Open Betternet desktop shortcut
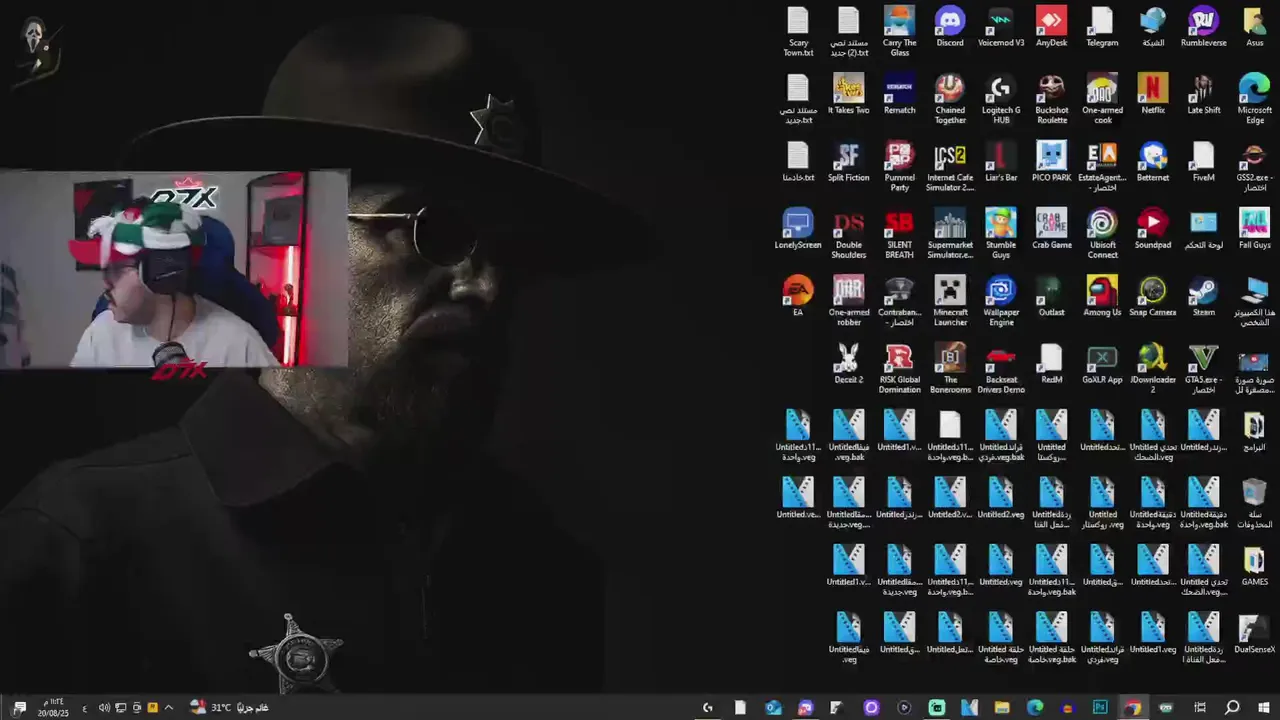This screenshot has height=720, width=1280. 1153,162
